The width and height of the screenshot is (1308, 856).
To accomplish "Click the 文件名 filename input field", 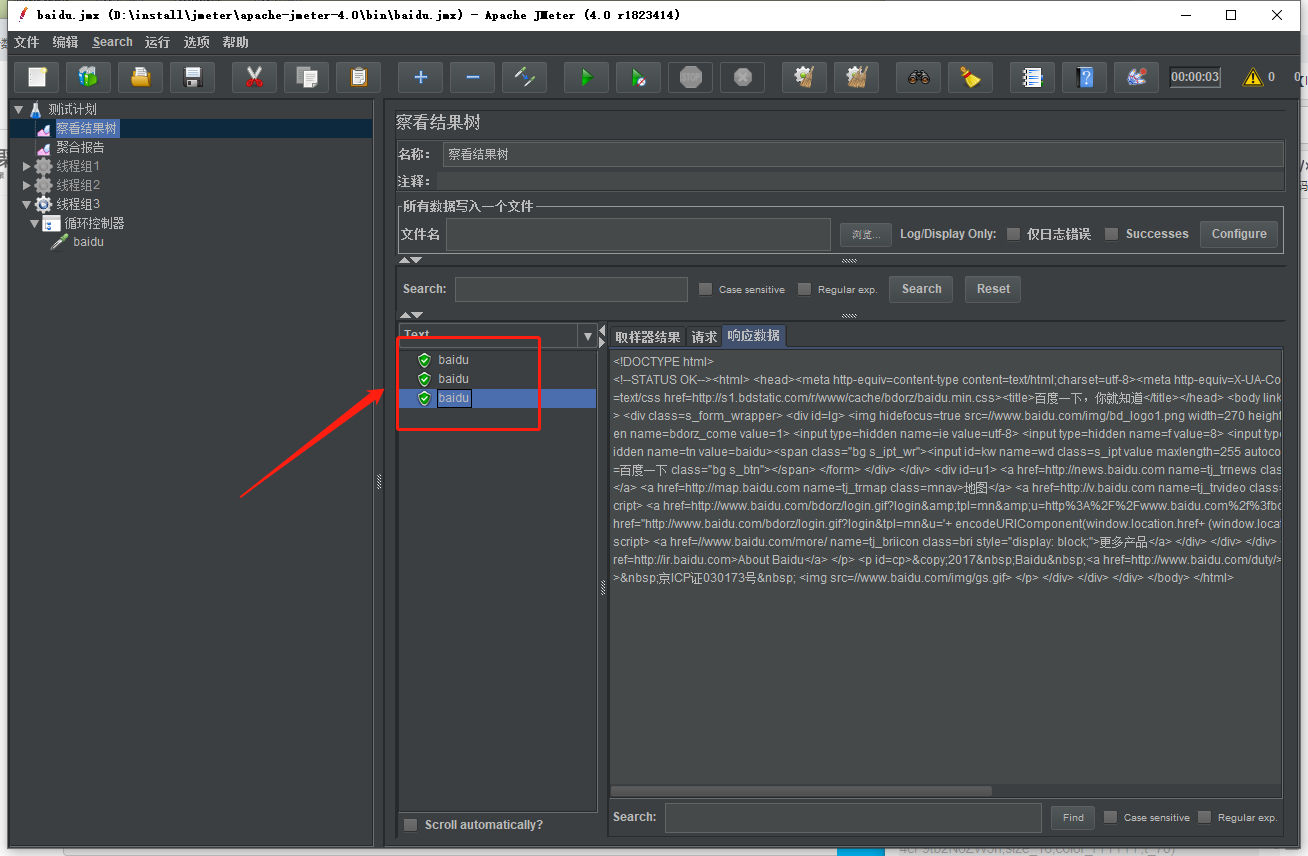I will tap(639, 234).
